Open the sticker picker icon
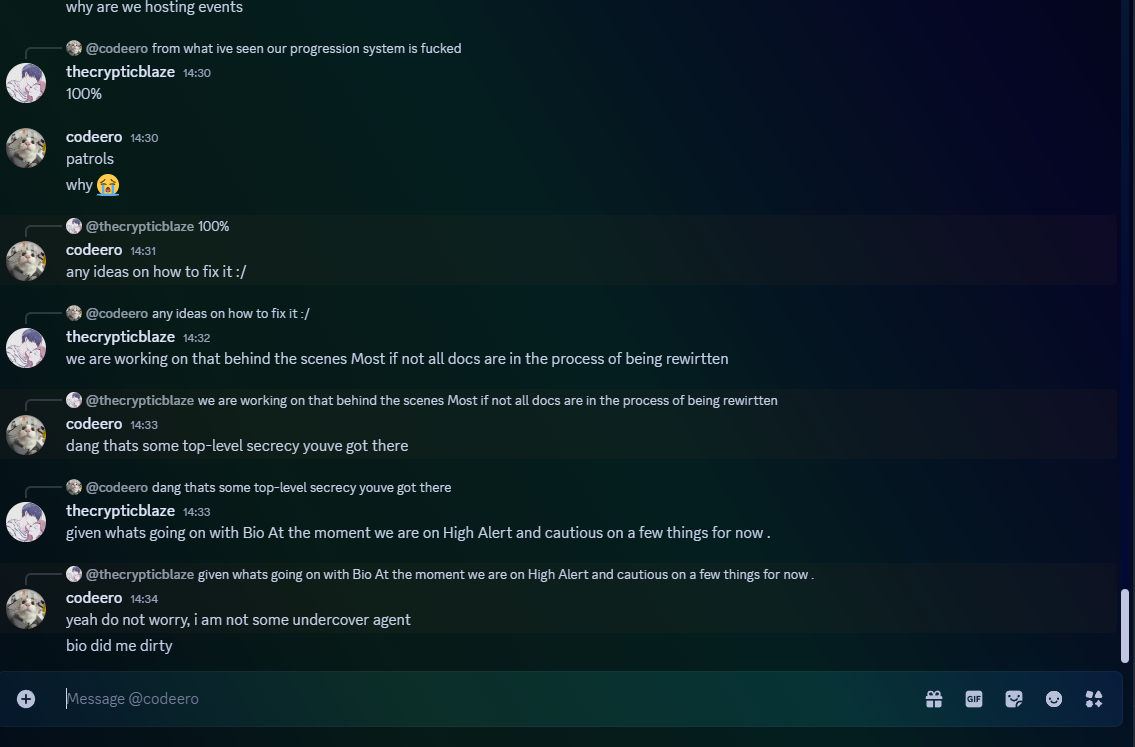 [x=1013, y=699]
